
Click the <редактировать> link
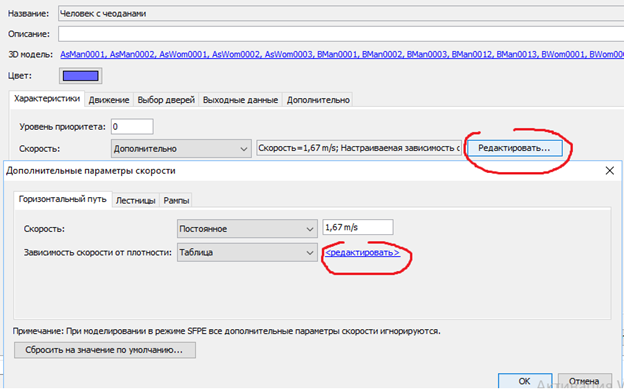pyautogui.click(x=363, y=252)
